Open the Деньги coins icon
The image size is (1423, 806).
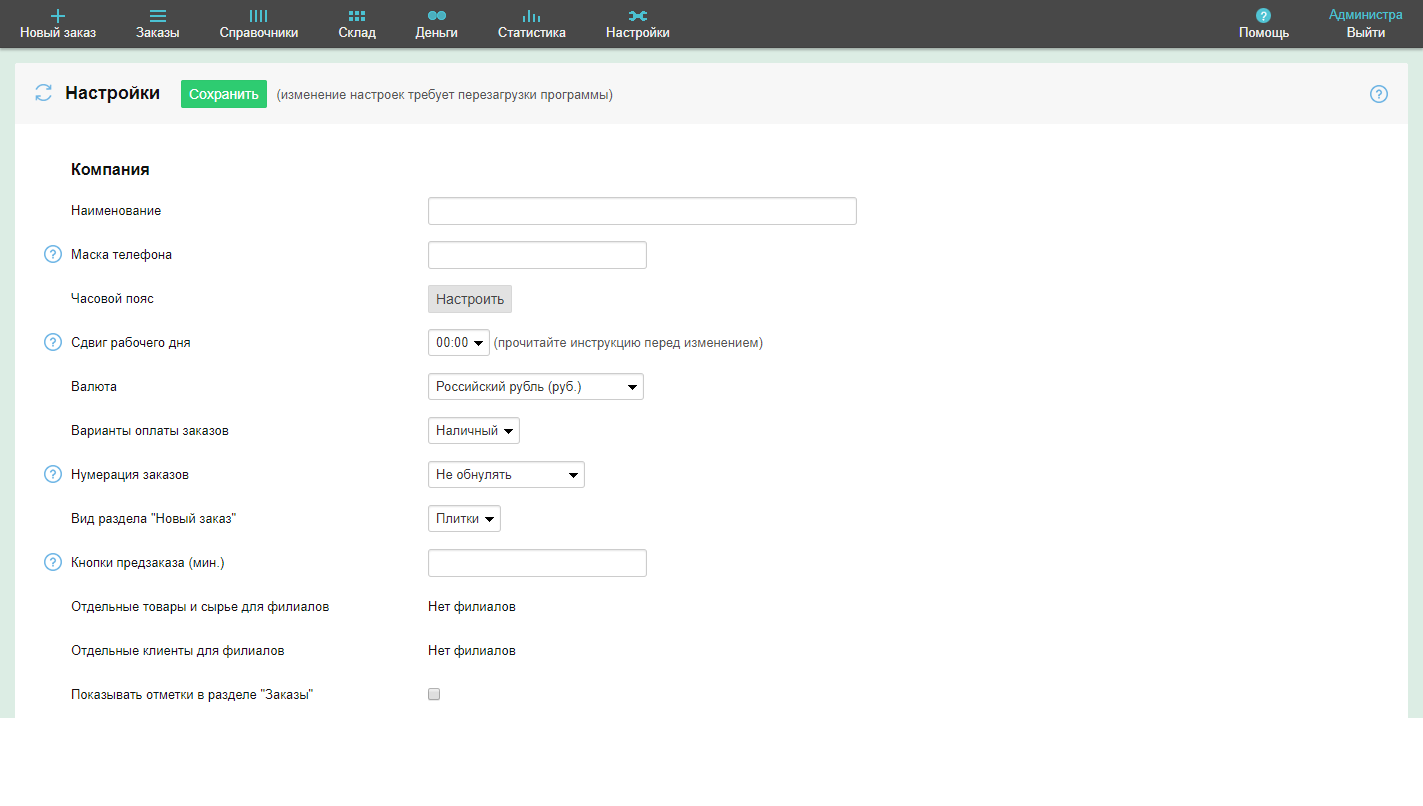pyautogui.click(x=437, y=15)
